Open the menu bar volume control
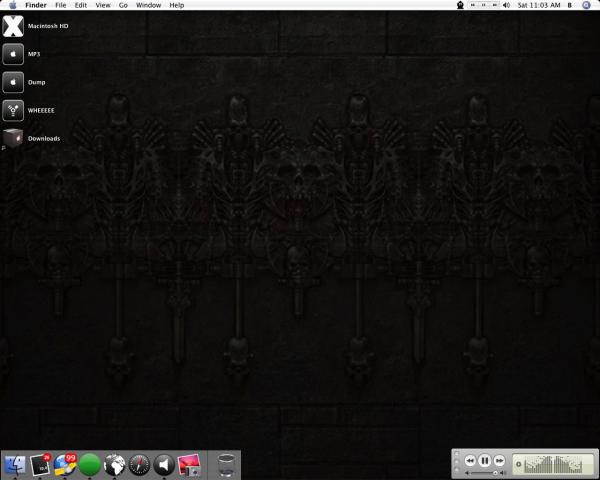The image size is (600, 480). (x=506, y=5)
